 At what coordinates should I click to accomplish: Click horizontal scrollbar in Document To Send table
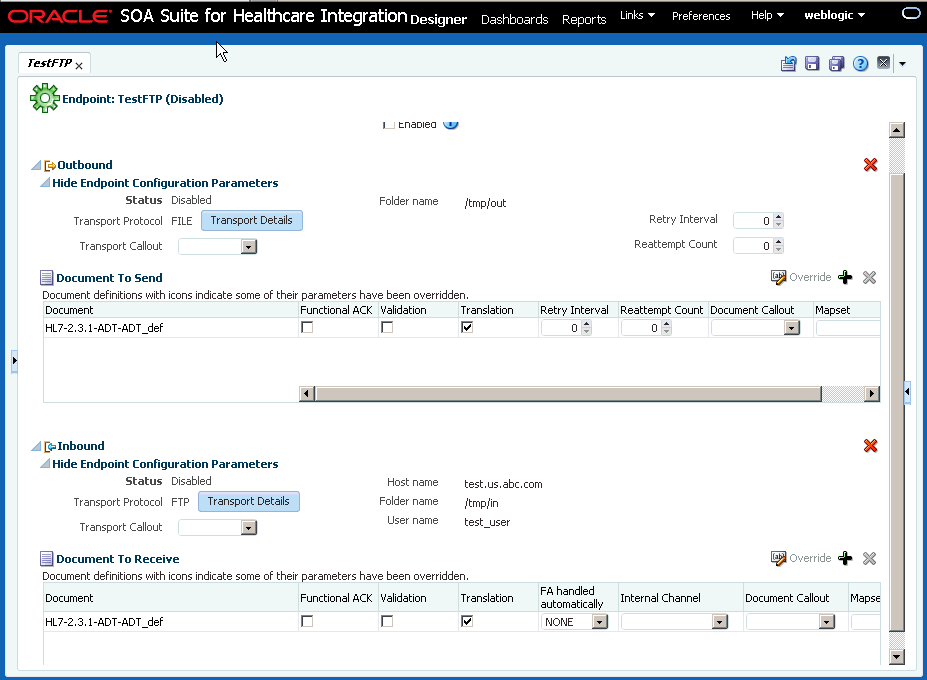(x=568, y=394)
